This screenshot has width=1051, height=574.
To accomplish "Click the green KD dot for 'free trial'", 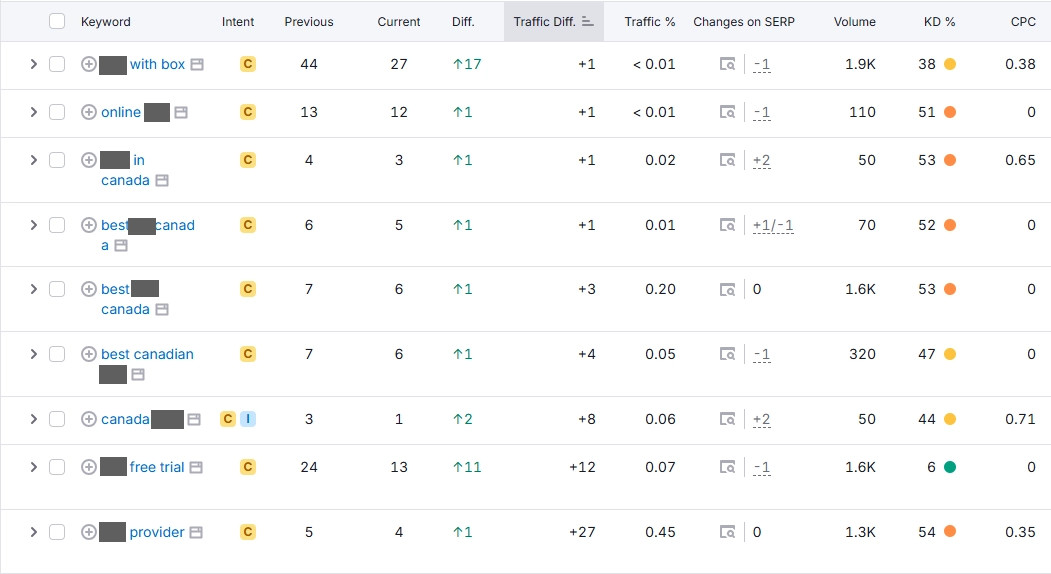I will pyautogui.click(x=950, y=467).
